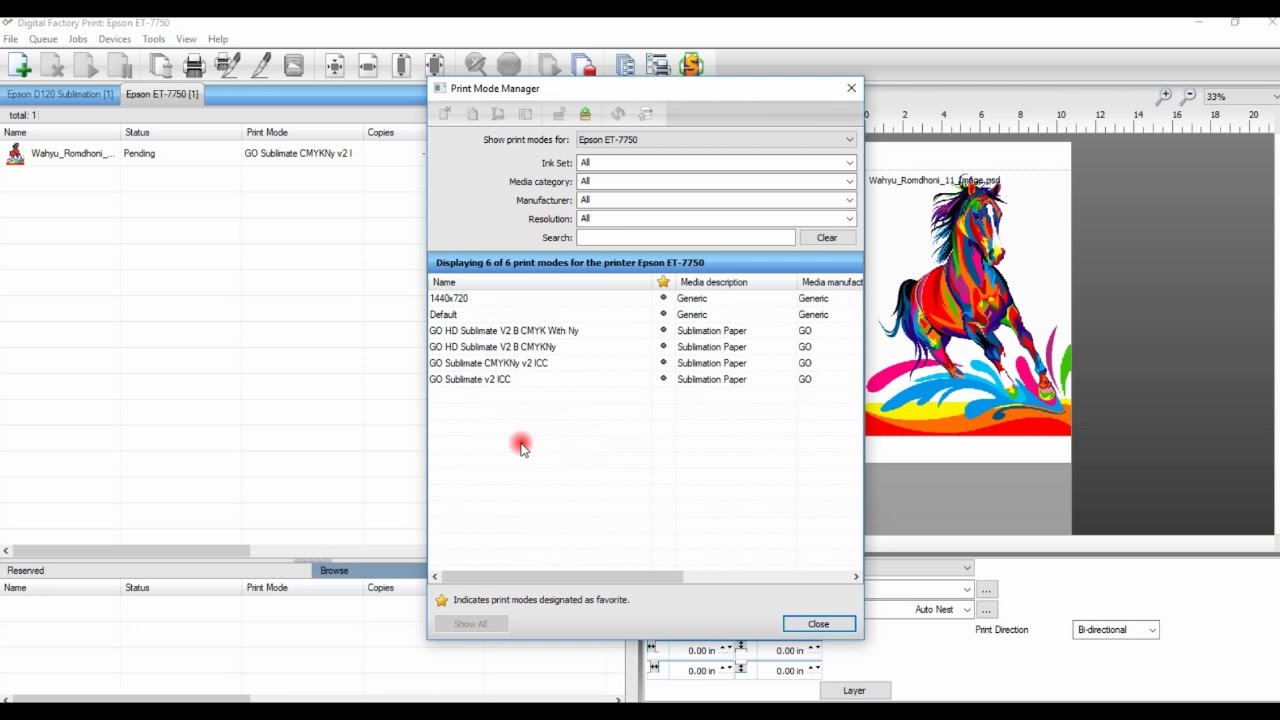Image resolution: width=1280 pixels, height=720 pixels.
Task: Select GO Sublimate CMYKNy v2 ICC row
Action: (645, 363)
